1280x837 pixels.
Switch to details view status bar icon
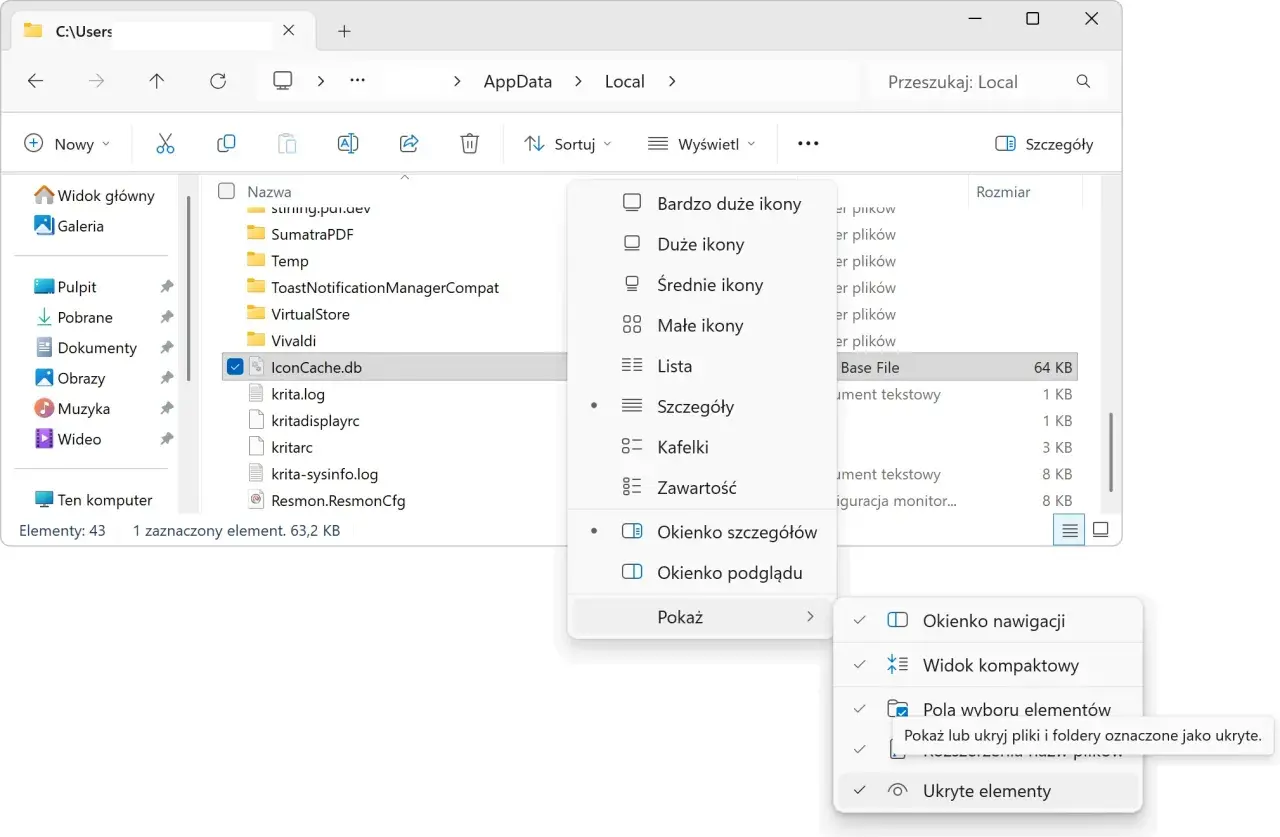click(1070, 530)
